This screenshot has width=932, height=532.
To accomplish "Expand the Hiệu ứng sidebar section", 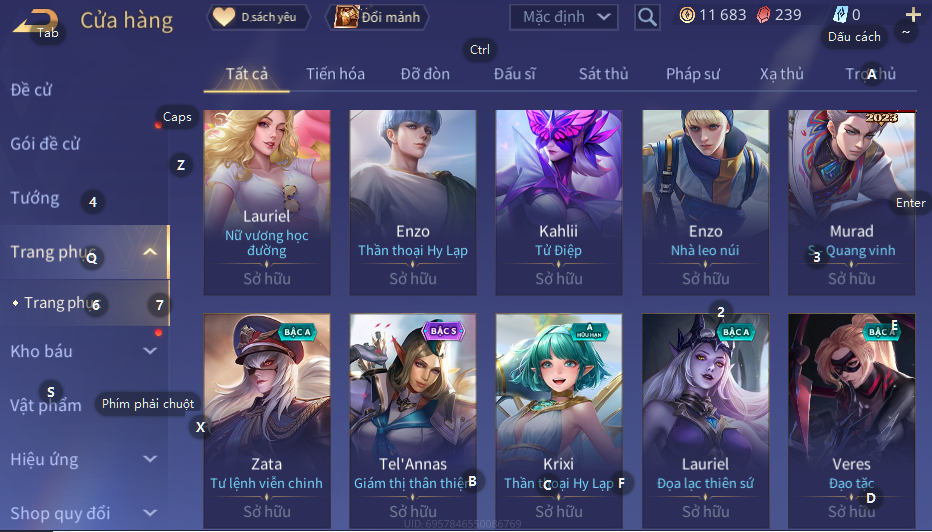I will [x=150, y=459].
